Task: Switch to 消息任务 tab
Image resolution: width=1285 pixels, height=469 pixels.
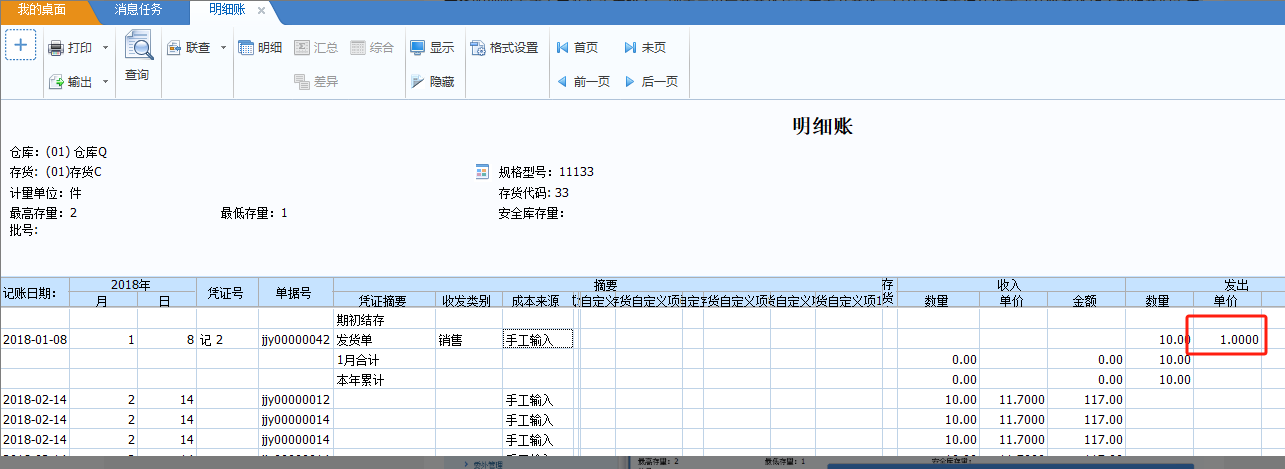Action: pos(138,10)
